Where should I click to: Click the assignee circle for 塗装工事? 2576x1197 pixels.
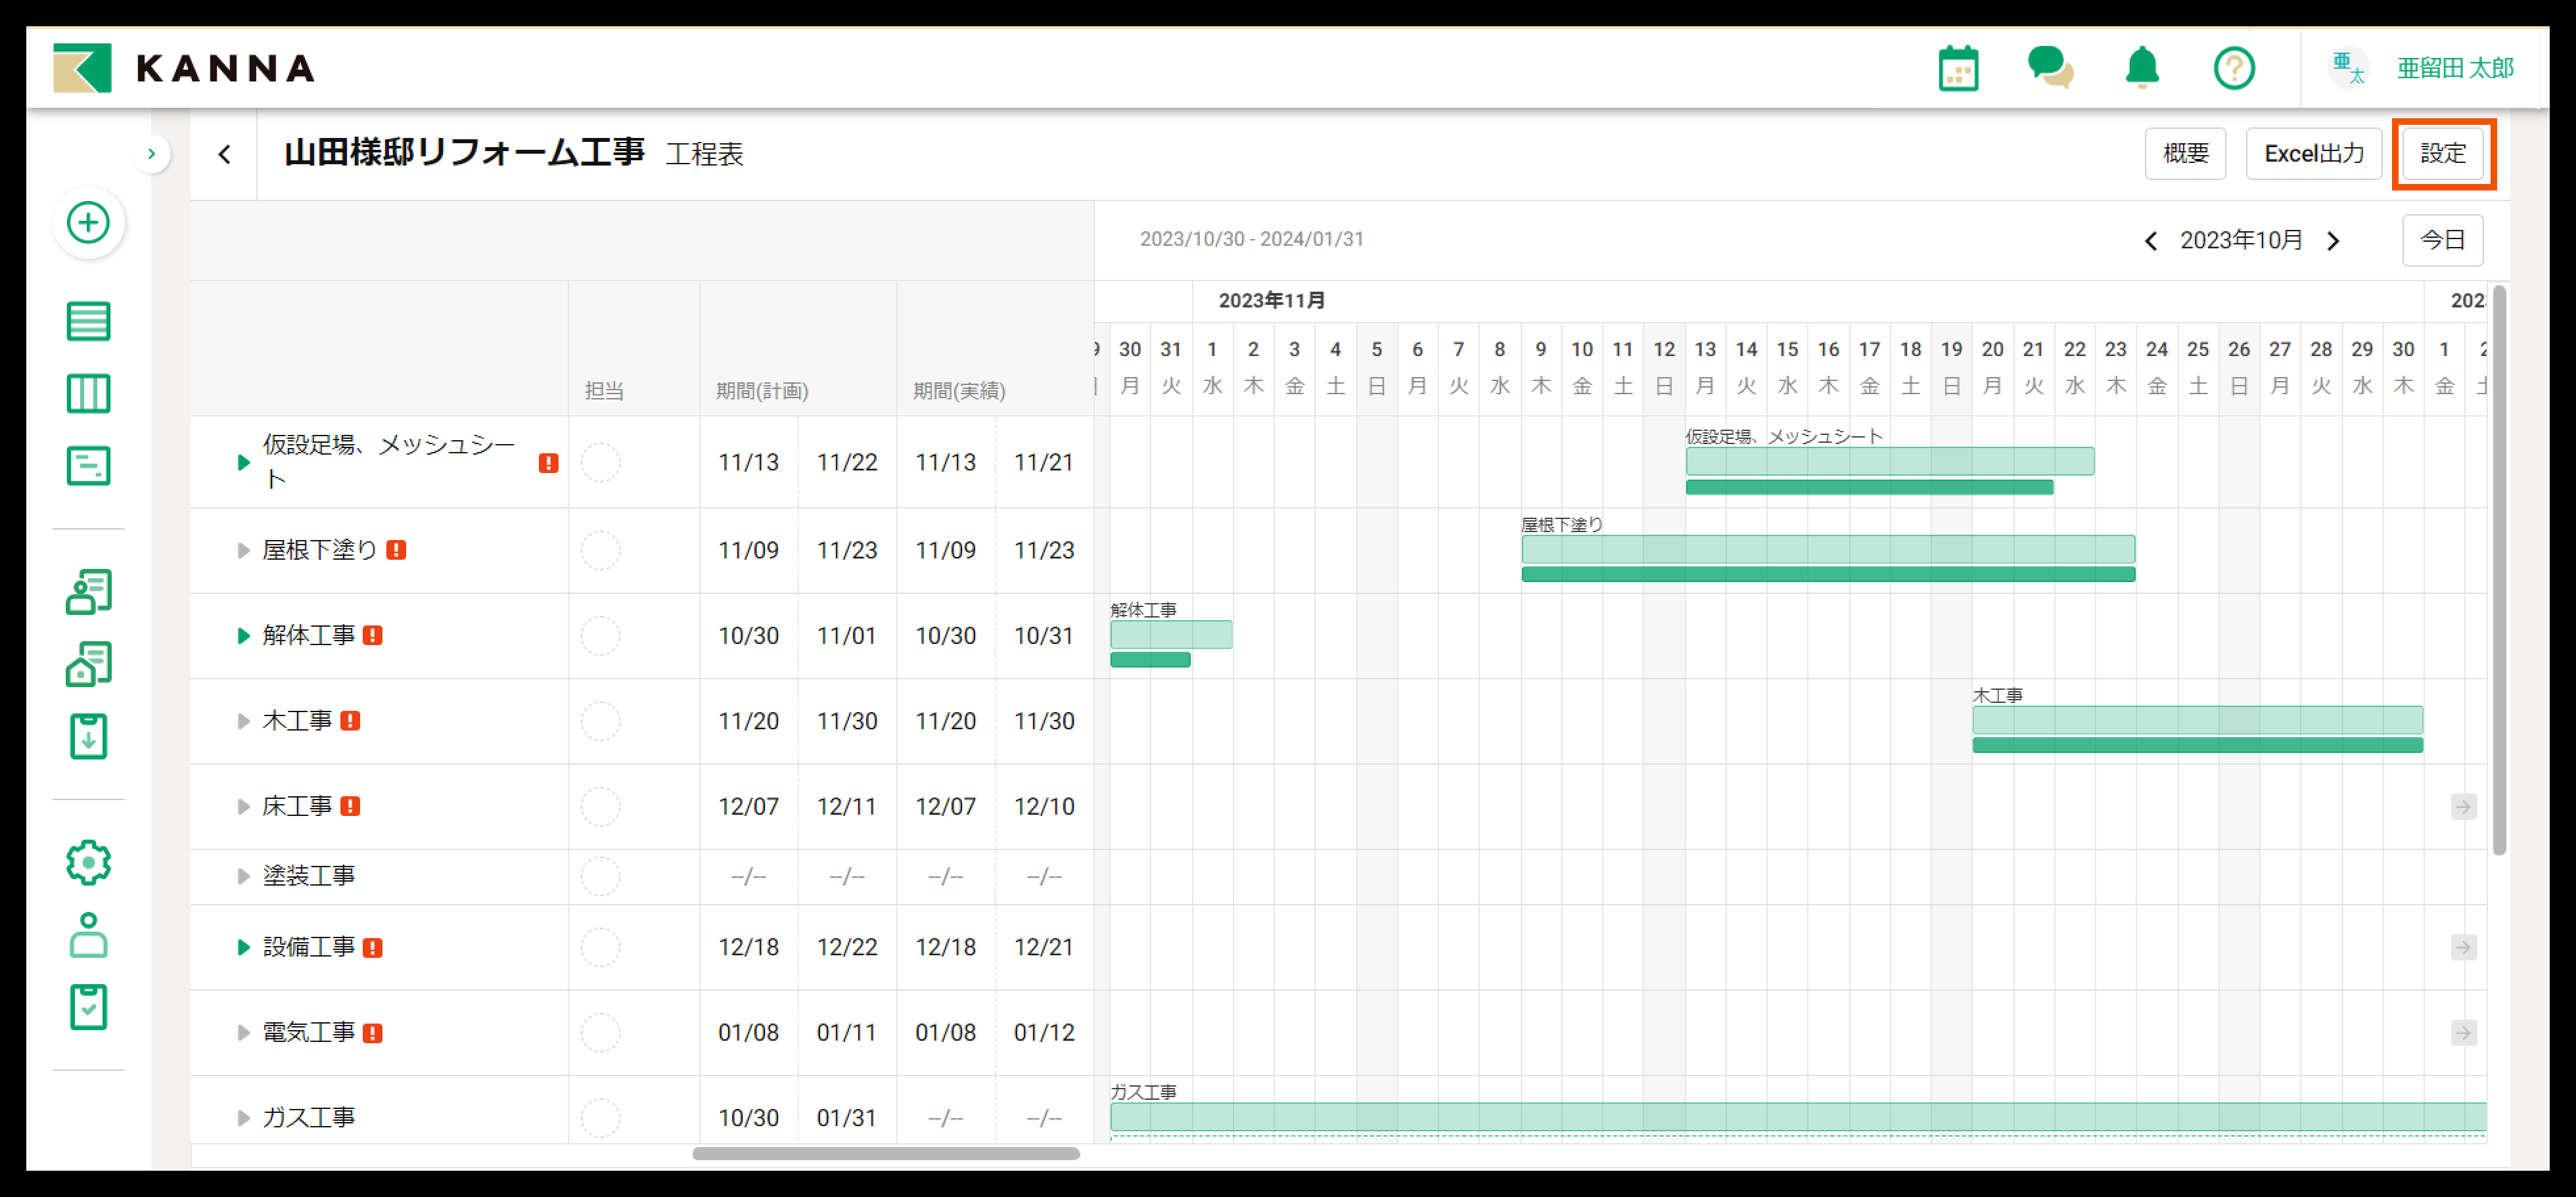600,876
